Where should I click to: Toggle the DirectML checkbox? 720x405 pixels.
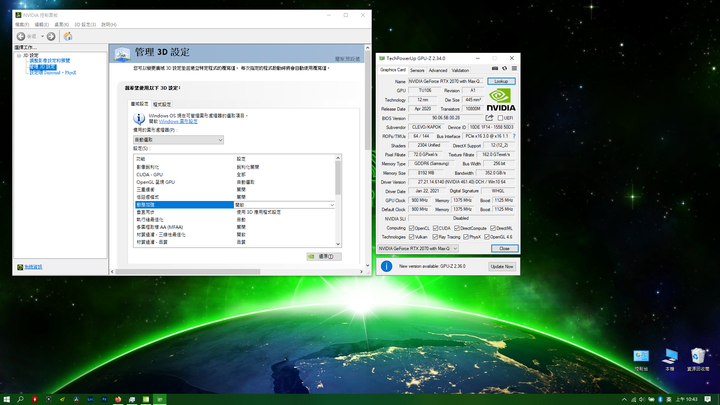click(493, 228)
